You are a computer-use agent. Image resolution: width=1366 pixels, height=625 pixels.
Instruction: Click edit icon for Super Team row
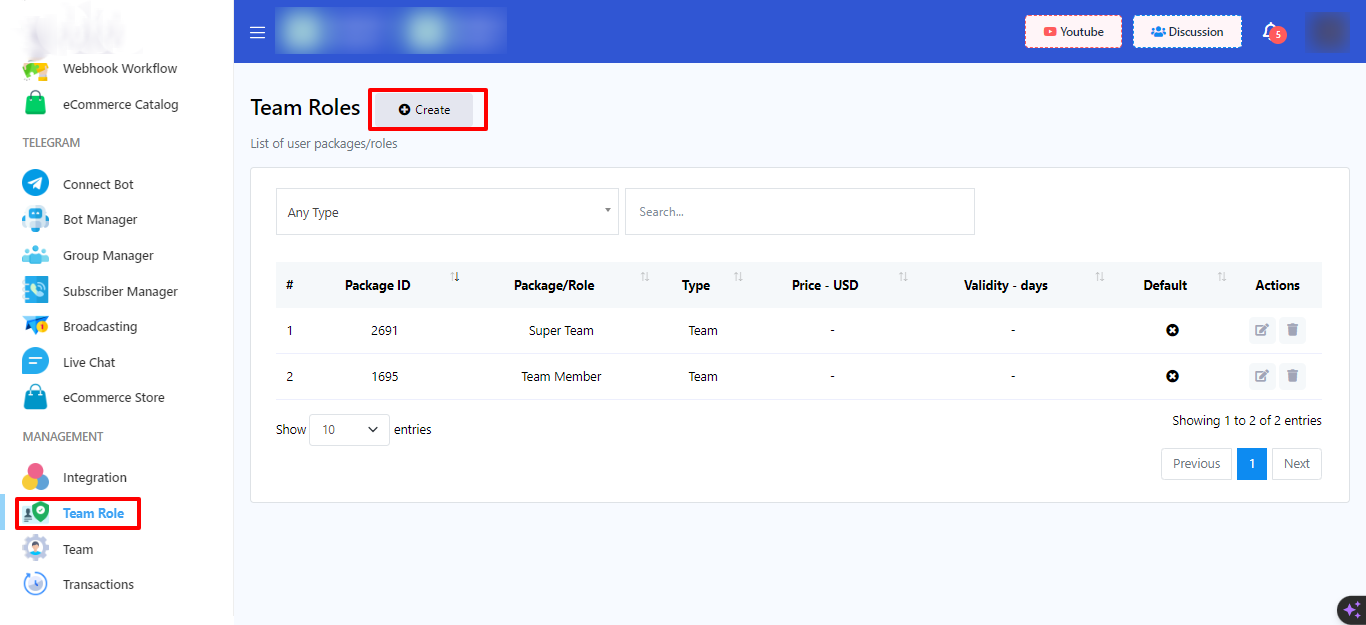tap(1262, 330)
